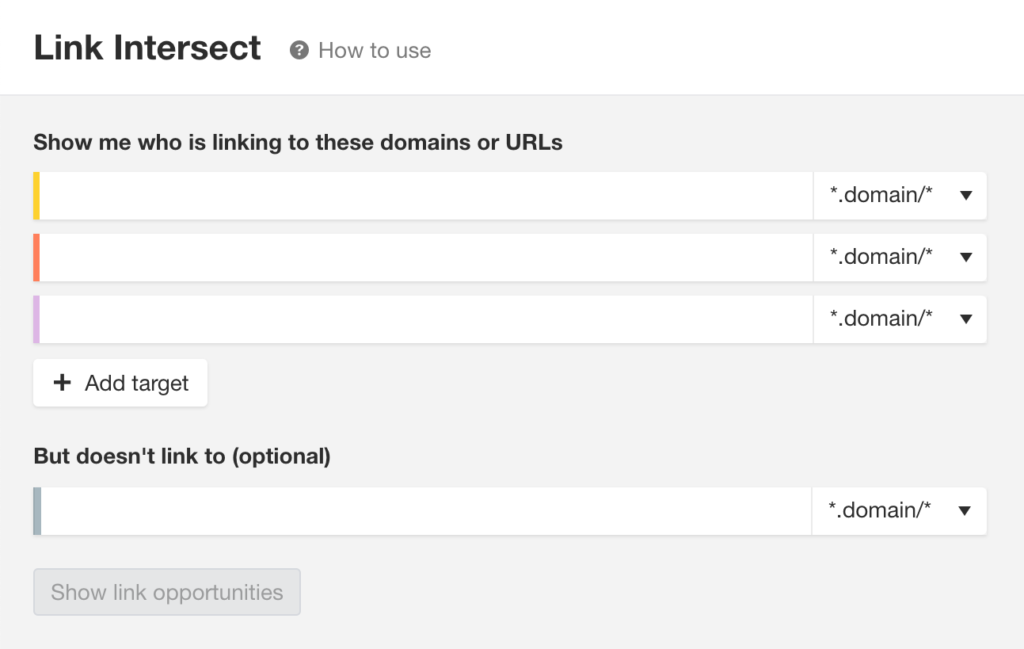Click the plus icon in Add target

62,383
